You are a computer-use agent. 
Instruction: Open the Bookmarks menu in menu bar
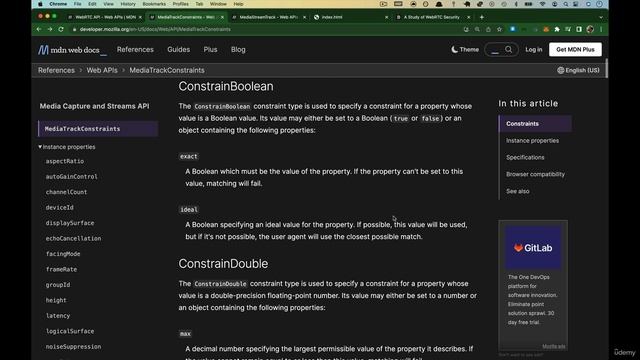coord(154,4)
